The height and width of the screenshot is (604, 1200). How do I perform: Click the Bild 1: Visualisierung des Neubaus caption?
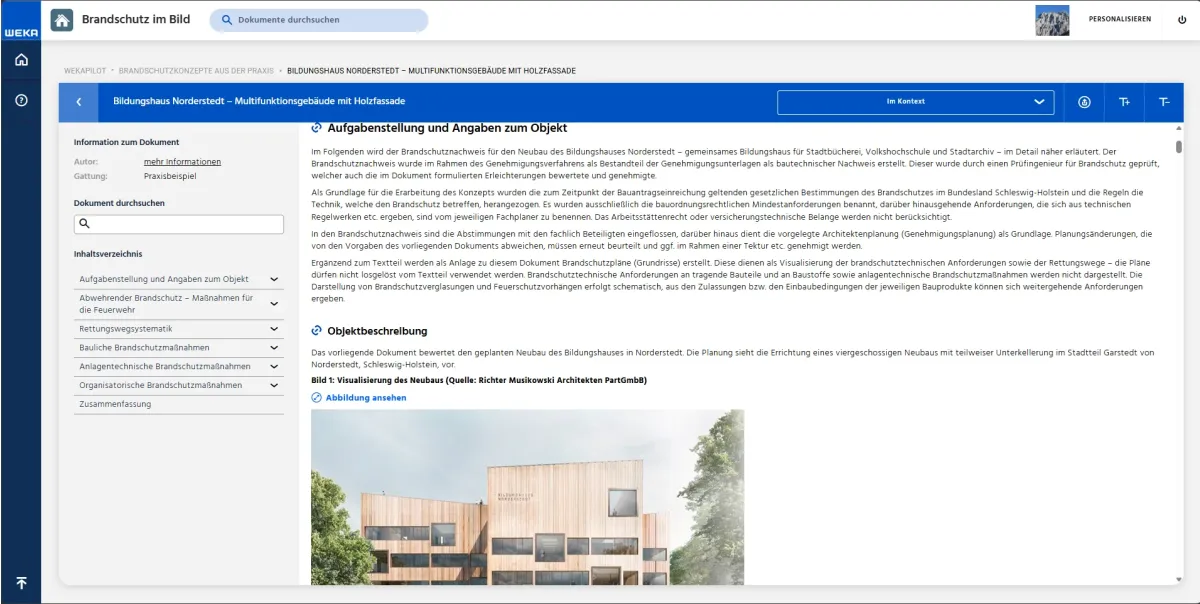(479, 381)
